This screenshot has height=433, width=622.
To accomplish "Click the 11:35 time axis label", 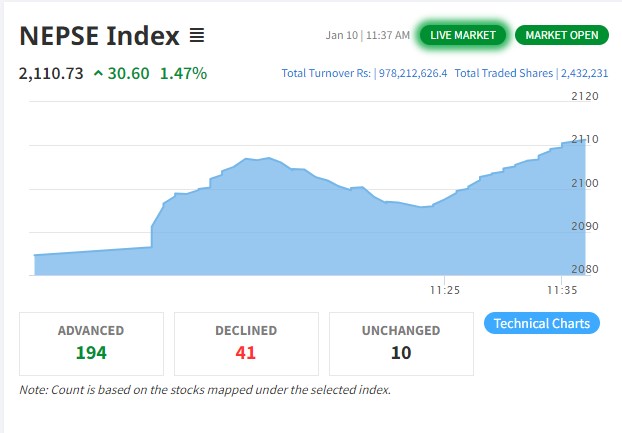I will [x=562, y=290].
